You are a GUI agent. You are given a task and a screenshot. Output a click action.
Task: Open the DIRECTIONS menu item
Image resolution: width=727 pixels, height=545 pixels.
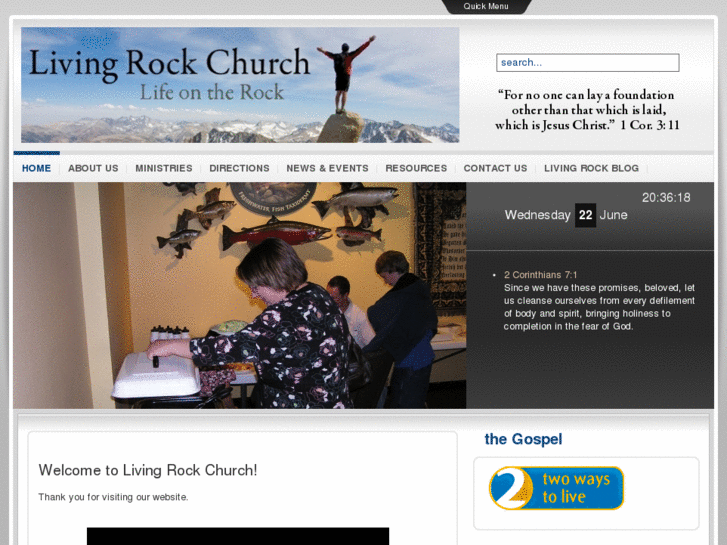(239, 168)
